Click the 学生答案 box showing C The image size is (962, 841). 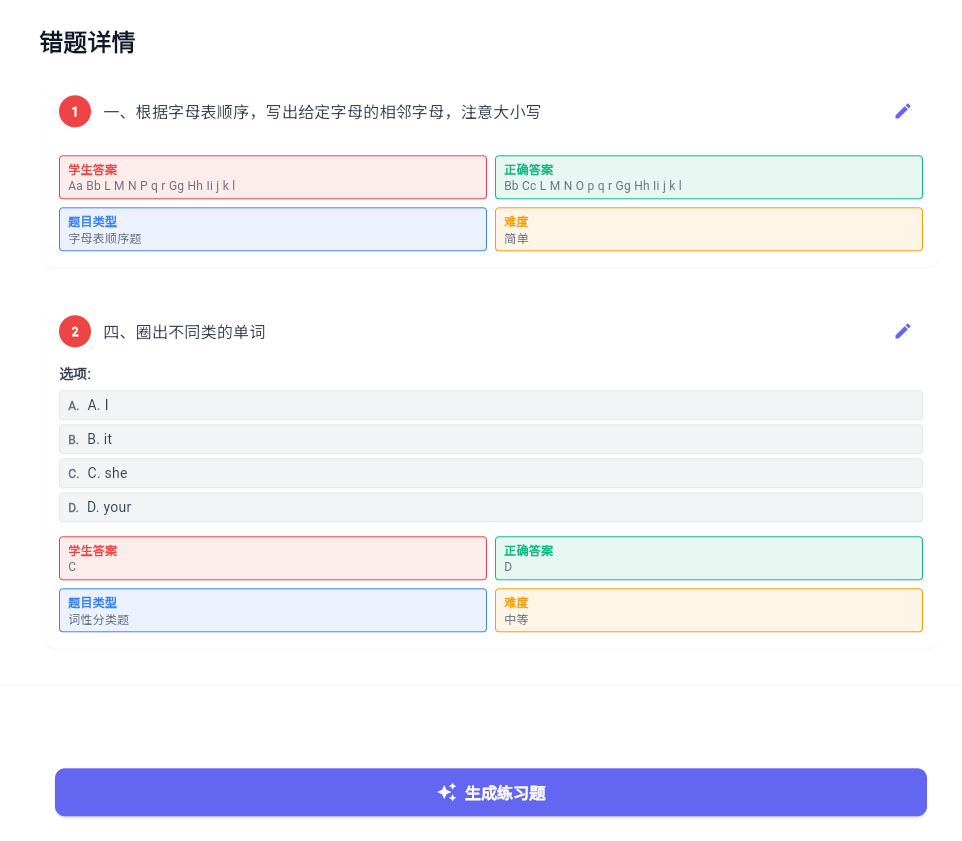click(273, 558)
